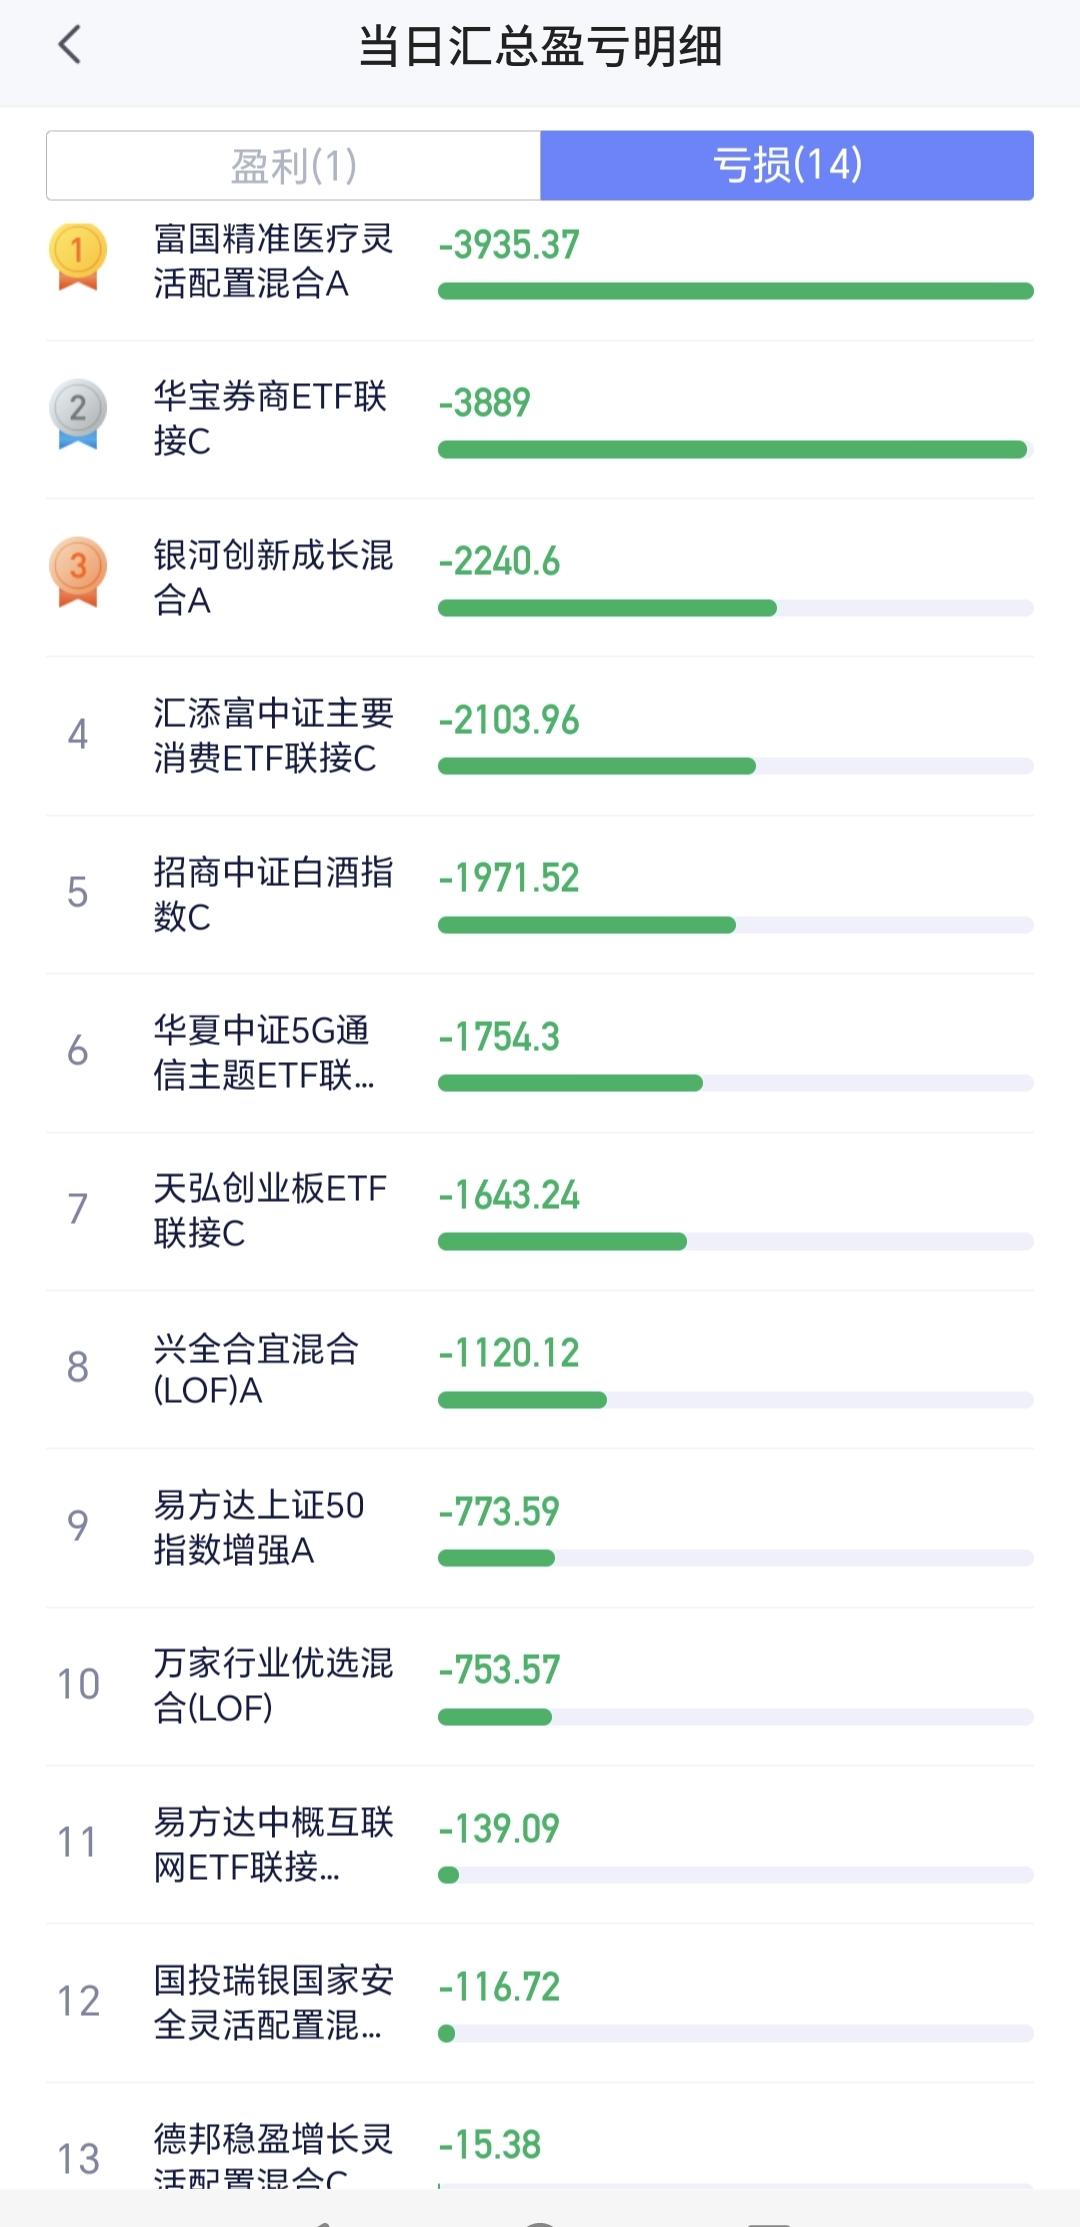Tap the -2103.96 loss amount
The width and height of the screenshot is (1080, 2227).
pos(509,720)
